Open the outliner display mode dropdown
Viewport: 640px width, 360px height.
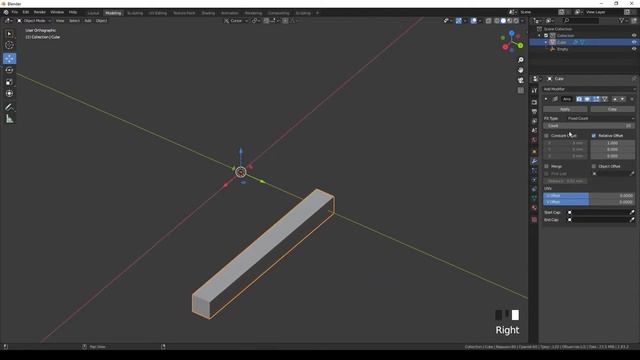point(550,20)
